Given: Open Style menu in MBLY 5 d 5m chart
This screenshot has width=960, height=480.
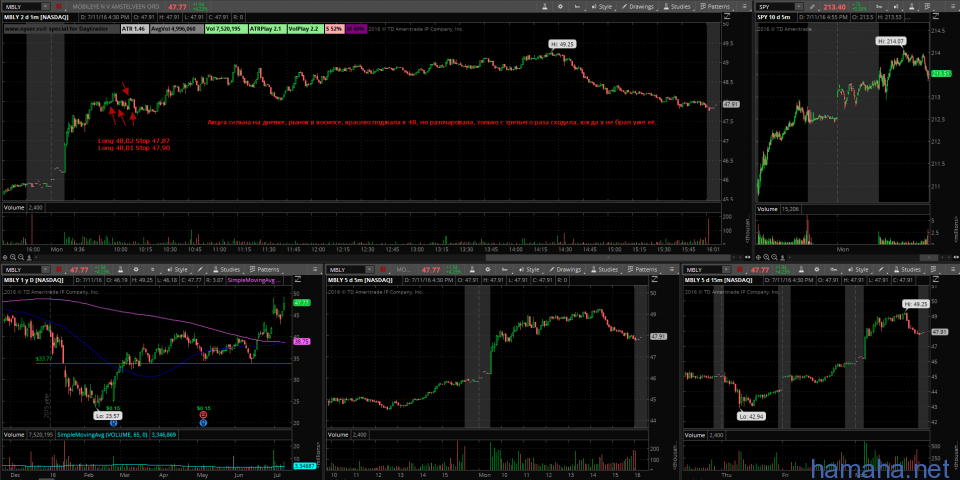Looking at the screenshot, I should pos(530,270).
